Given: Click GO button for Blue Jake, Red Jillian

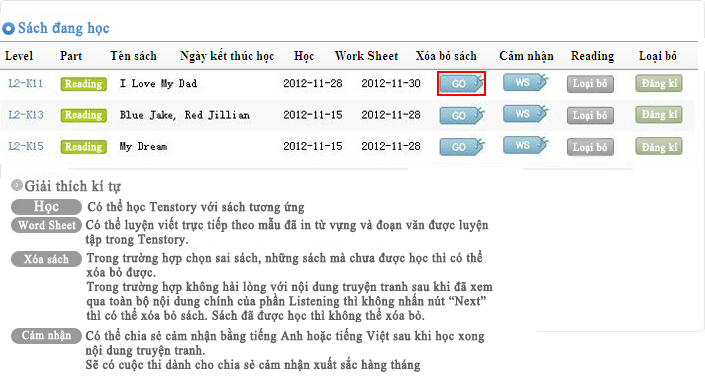Looking at the screenshot, I should coord(461,115).
